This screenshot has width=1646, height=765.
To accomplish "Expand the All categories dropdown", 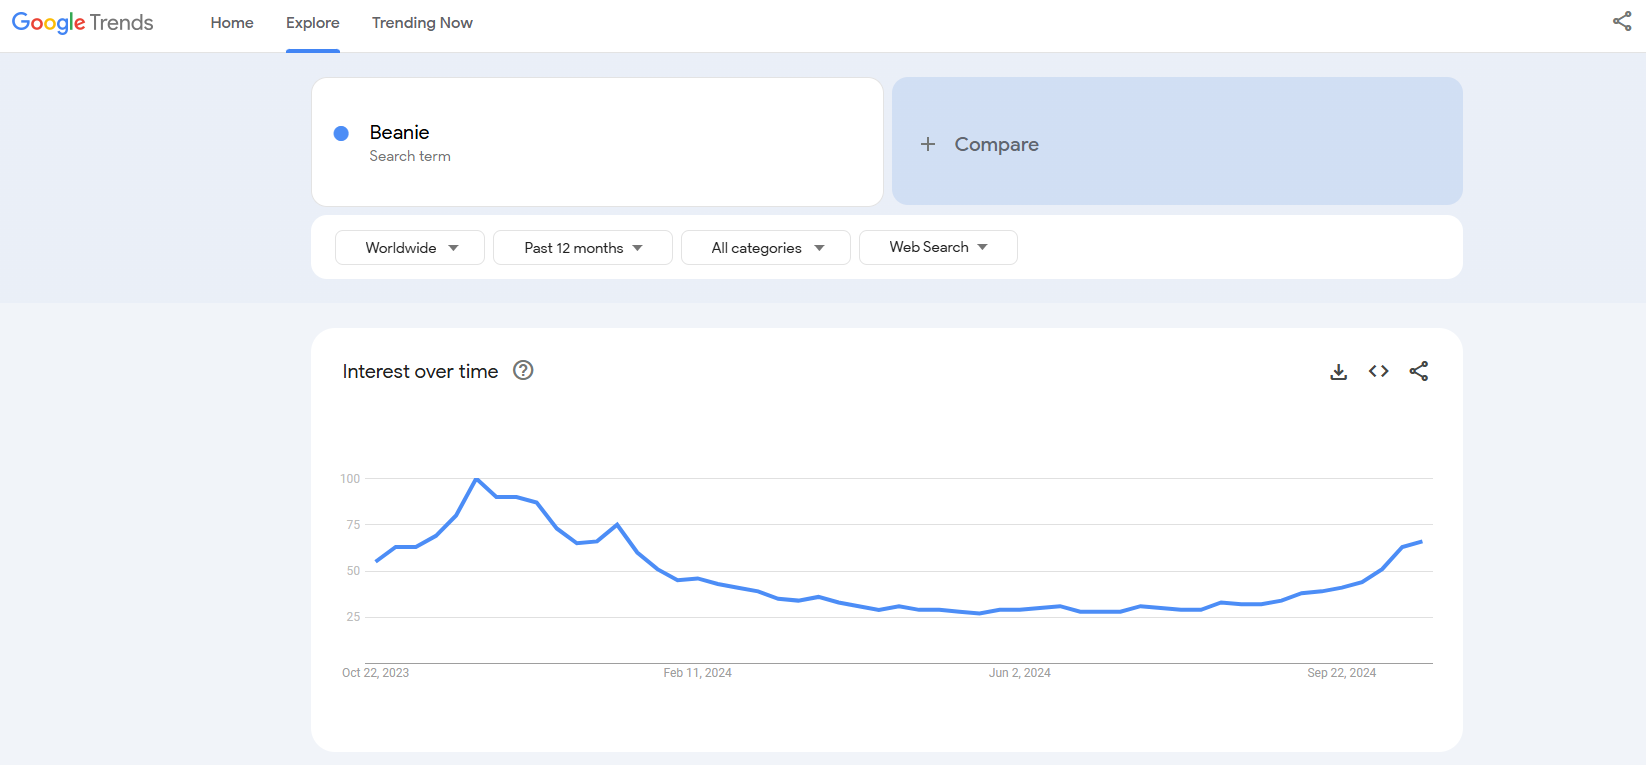I will pyautogui.click(x=766, y=248).
